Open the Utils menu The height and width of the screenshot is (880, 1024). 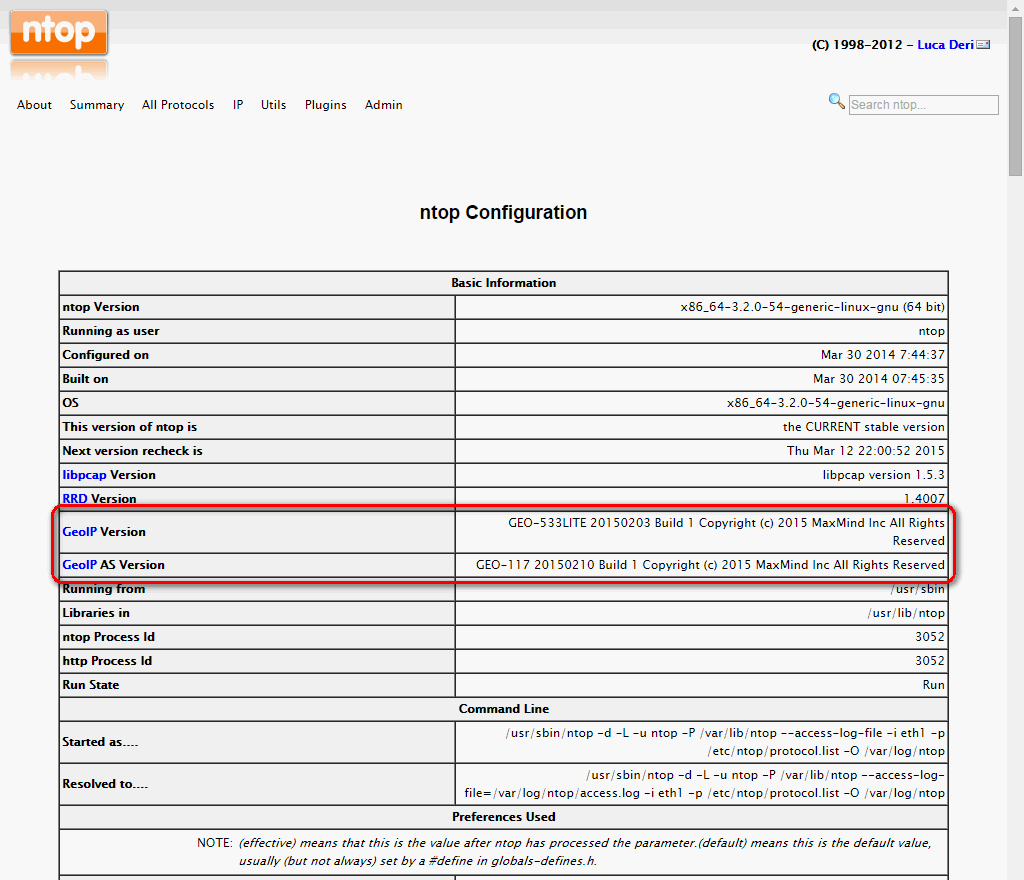point(273,104)
